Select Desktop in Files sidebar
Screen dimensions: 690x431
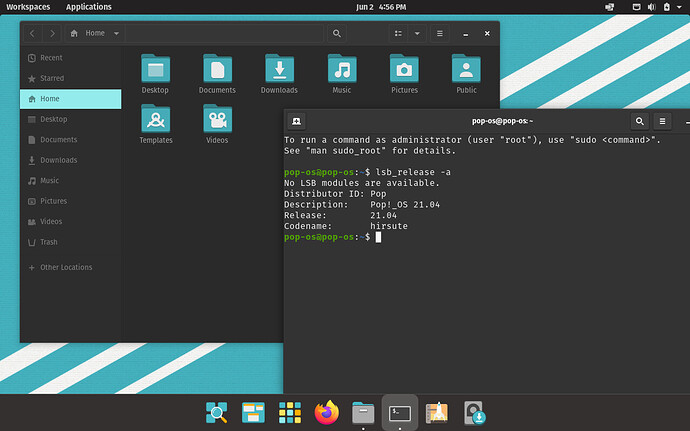click(70, 119)
